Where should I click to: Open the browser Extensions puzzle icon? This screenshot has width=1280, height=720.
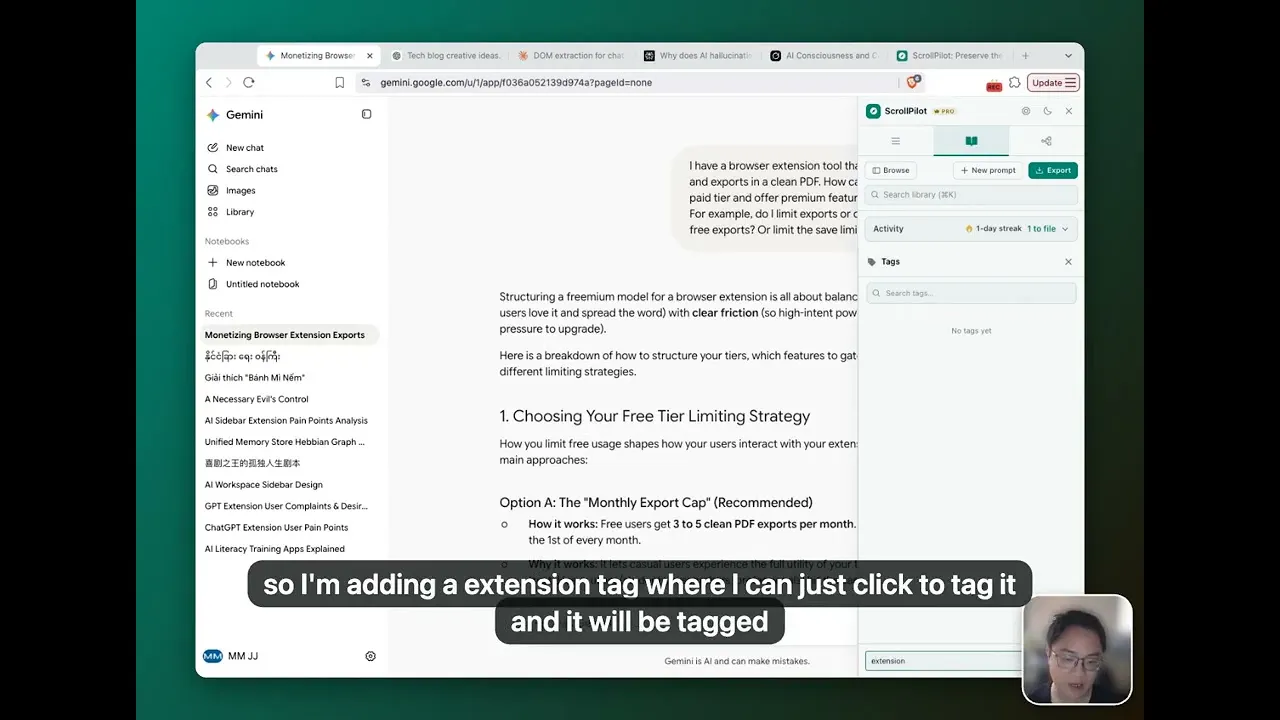pos(1015,83)
